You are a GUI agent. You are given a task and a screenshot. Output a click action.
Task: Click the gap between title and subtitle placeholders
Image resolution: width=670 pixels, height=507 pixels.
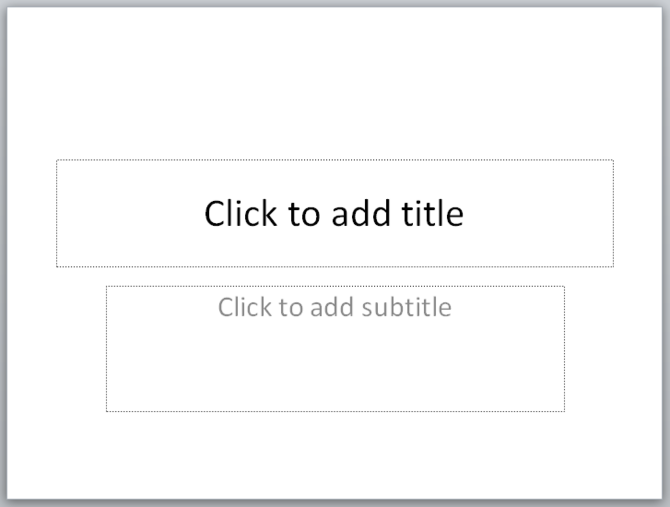click(x=334, y=277)
